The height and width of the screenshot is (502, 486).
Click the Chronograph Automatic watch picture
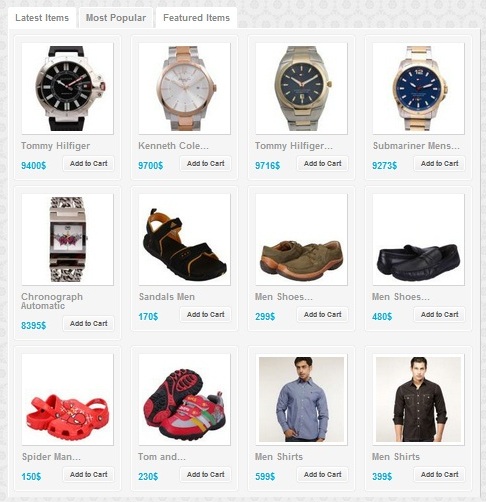(68, 239)
